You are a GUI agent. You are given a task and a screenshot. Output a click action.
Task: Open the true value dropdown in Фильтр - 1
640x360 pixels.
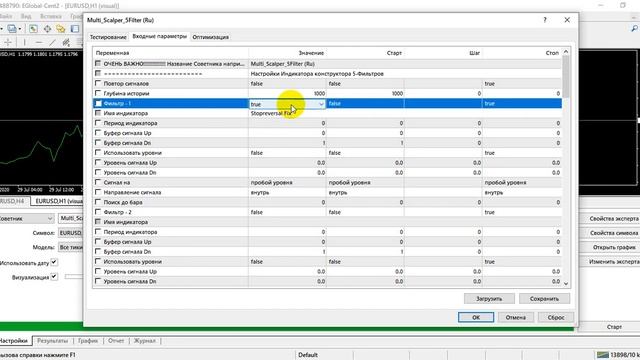[321, 104]
